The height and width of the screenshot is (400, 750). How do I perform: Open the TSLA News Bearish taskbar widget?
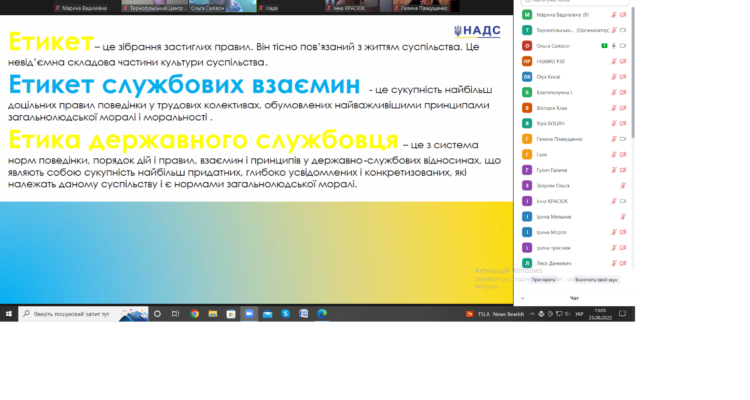[496, 314]
